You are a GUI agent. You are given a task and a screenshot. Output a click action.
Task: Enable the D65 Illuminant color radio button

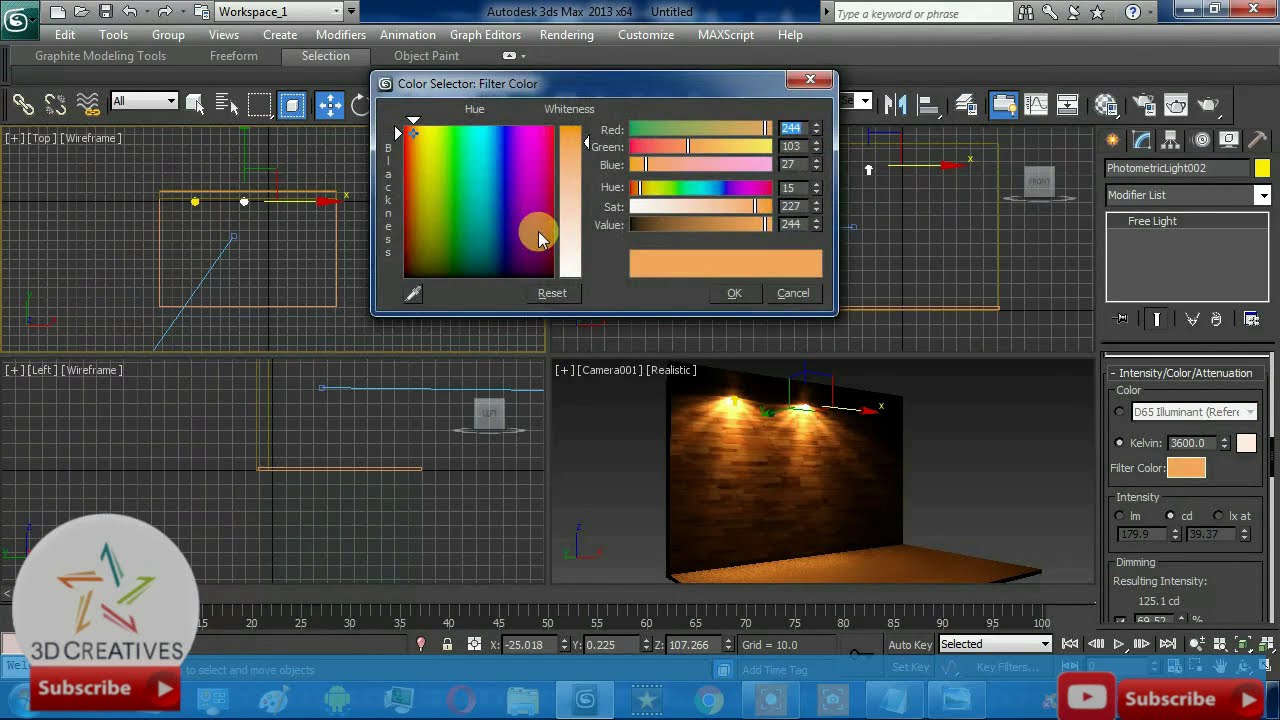pyautogui.click(x=1120, y=412)
